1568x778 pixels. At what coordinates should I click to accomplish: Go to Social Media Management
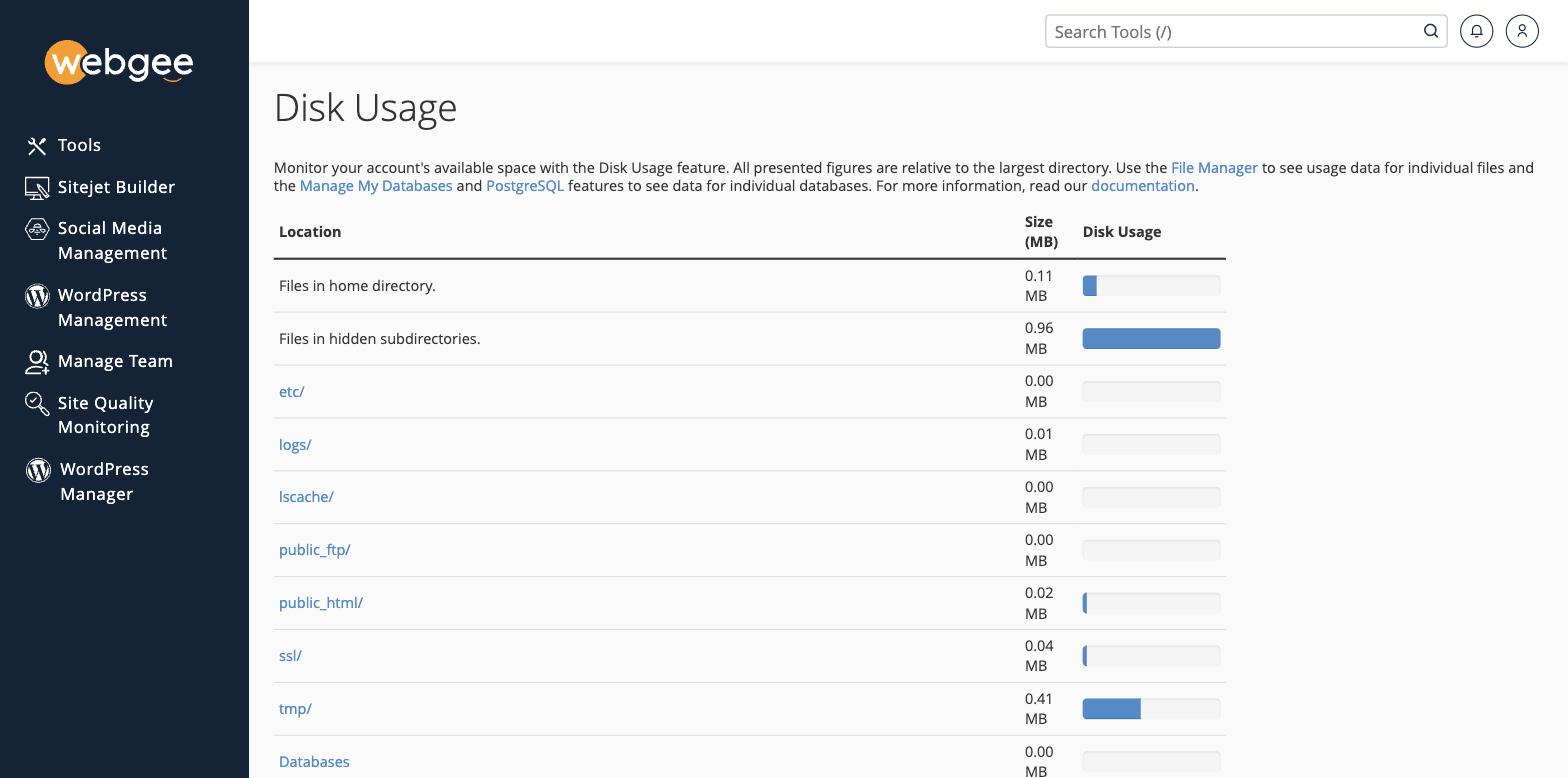click(112, 240)
